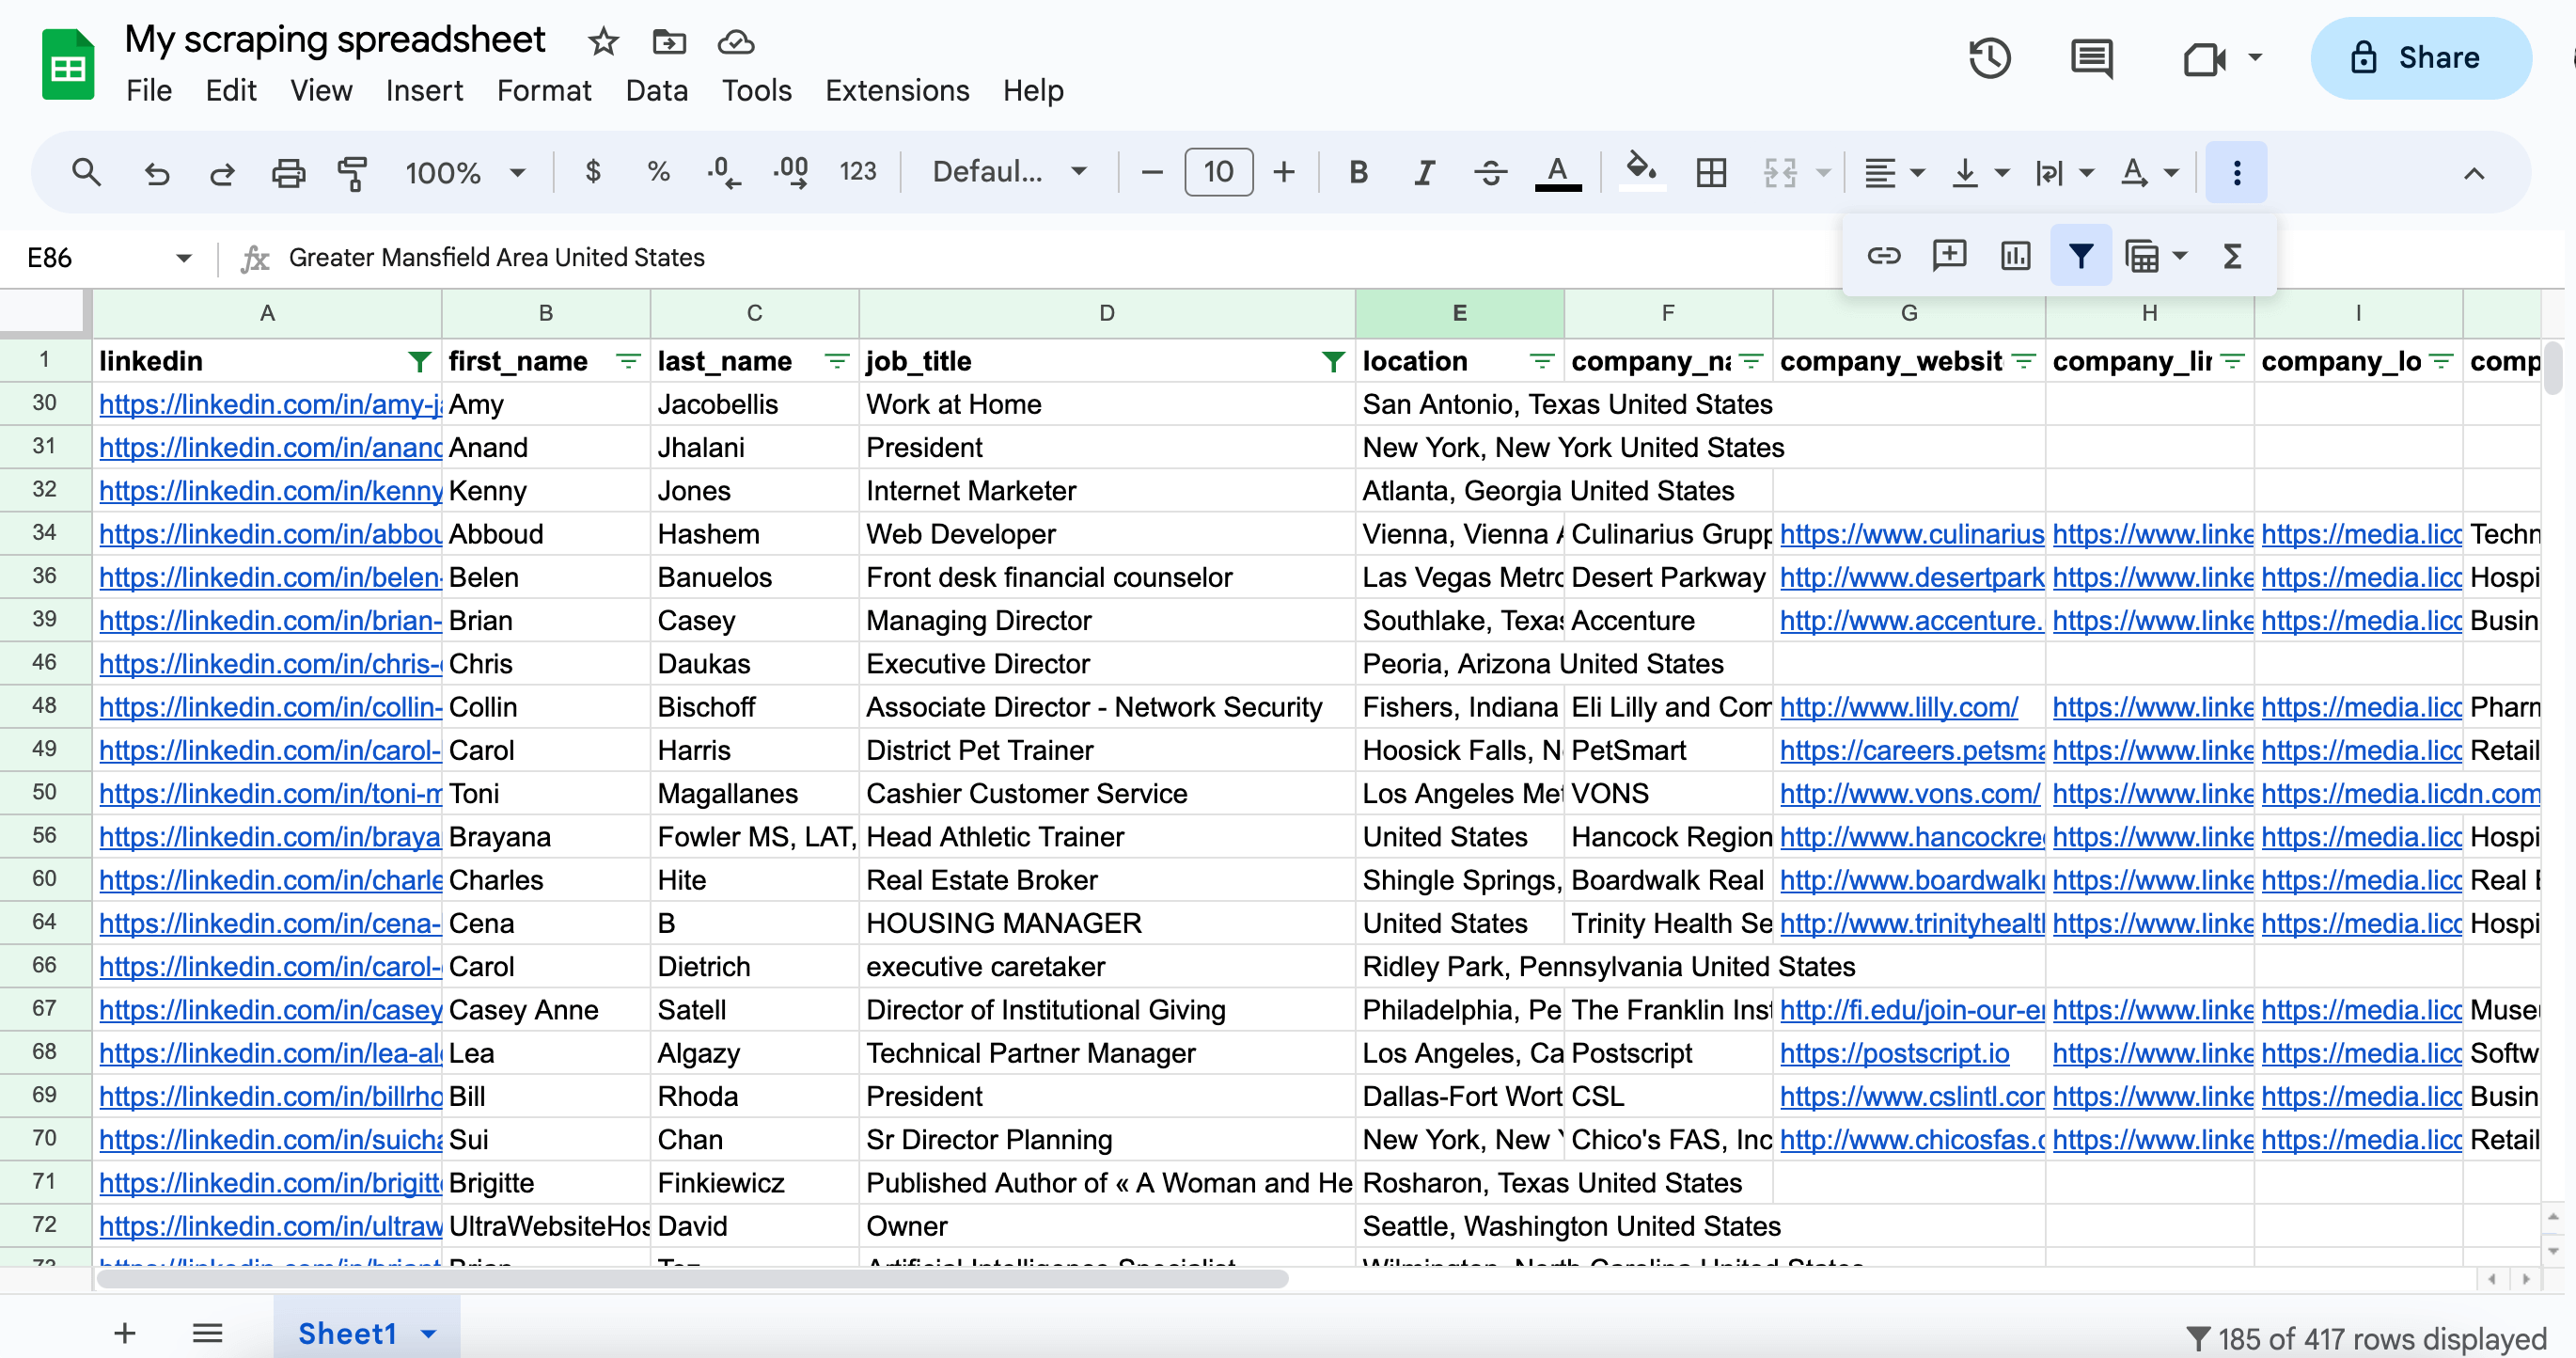Open the zoom 100% dropdown
Image resolution: width=2576 pixels, height=1358 pixels.
464,173
